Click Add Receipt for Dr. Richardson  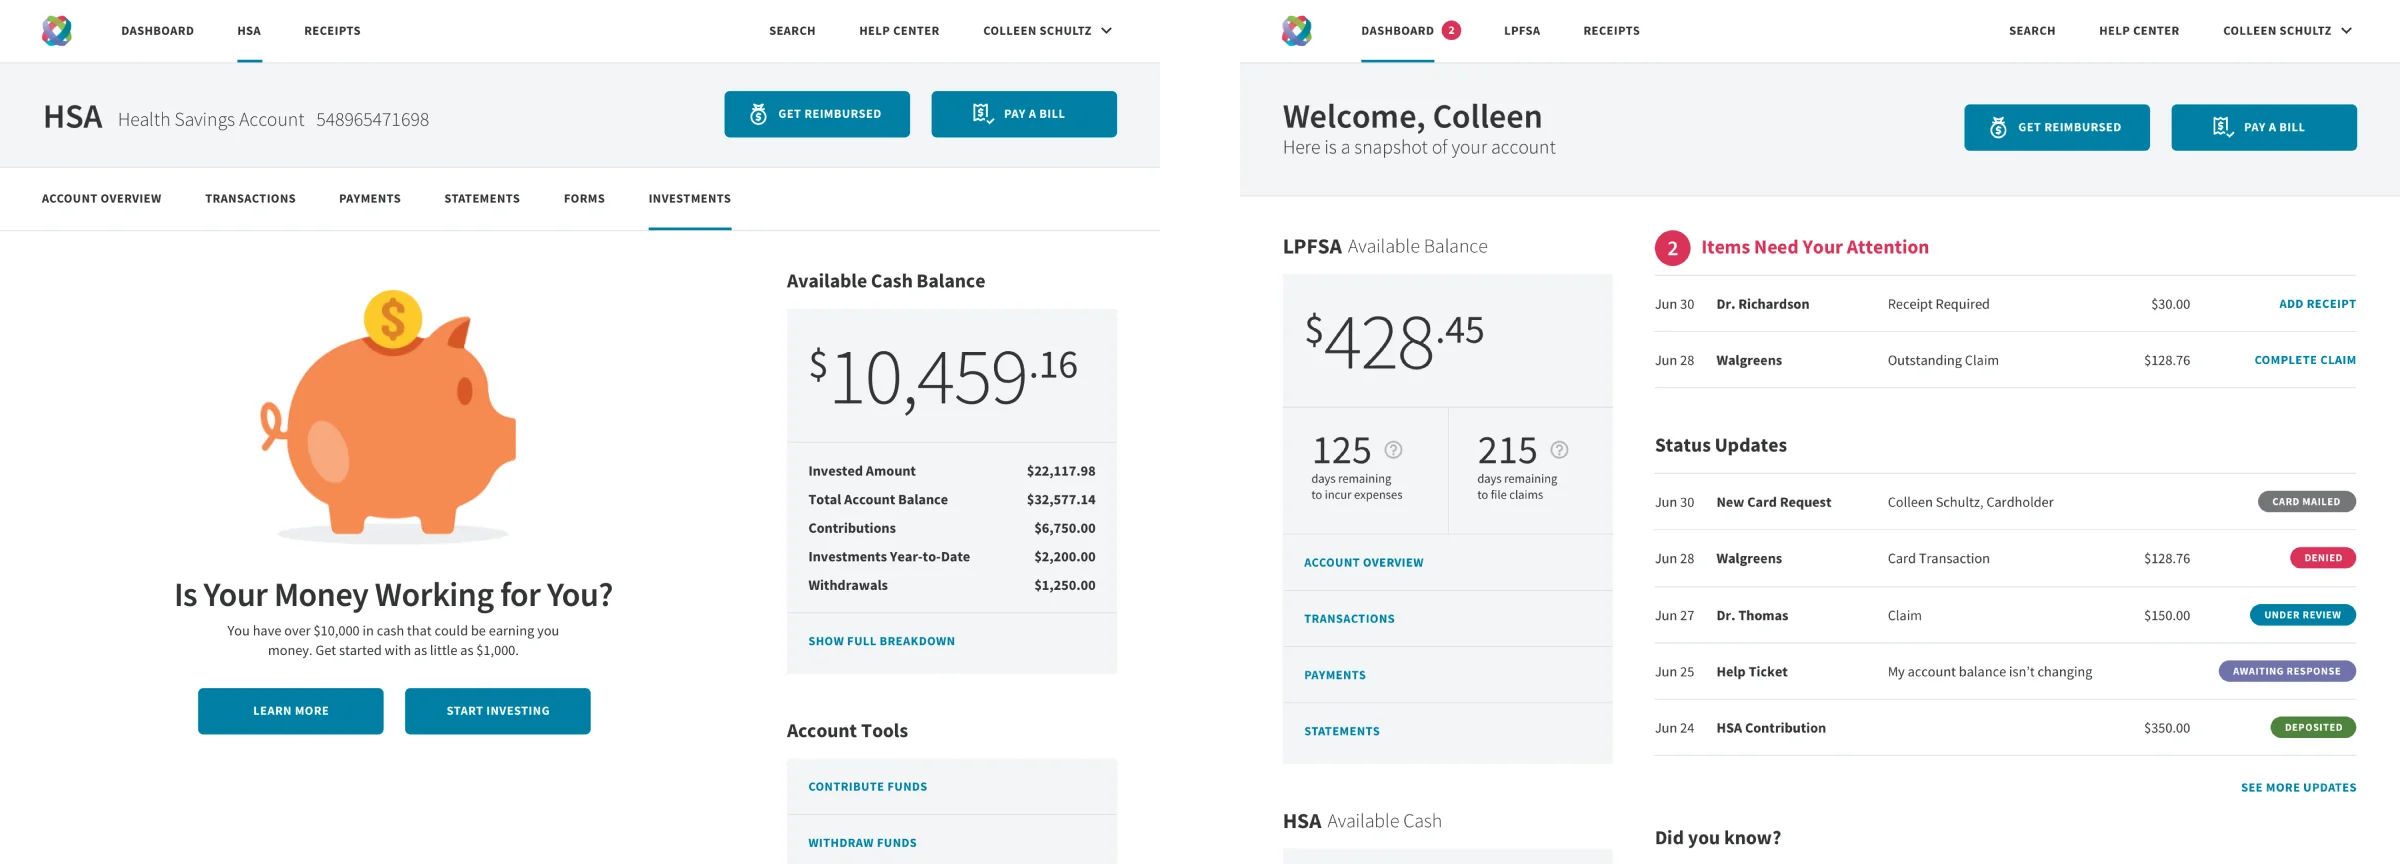2317,304
